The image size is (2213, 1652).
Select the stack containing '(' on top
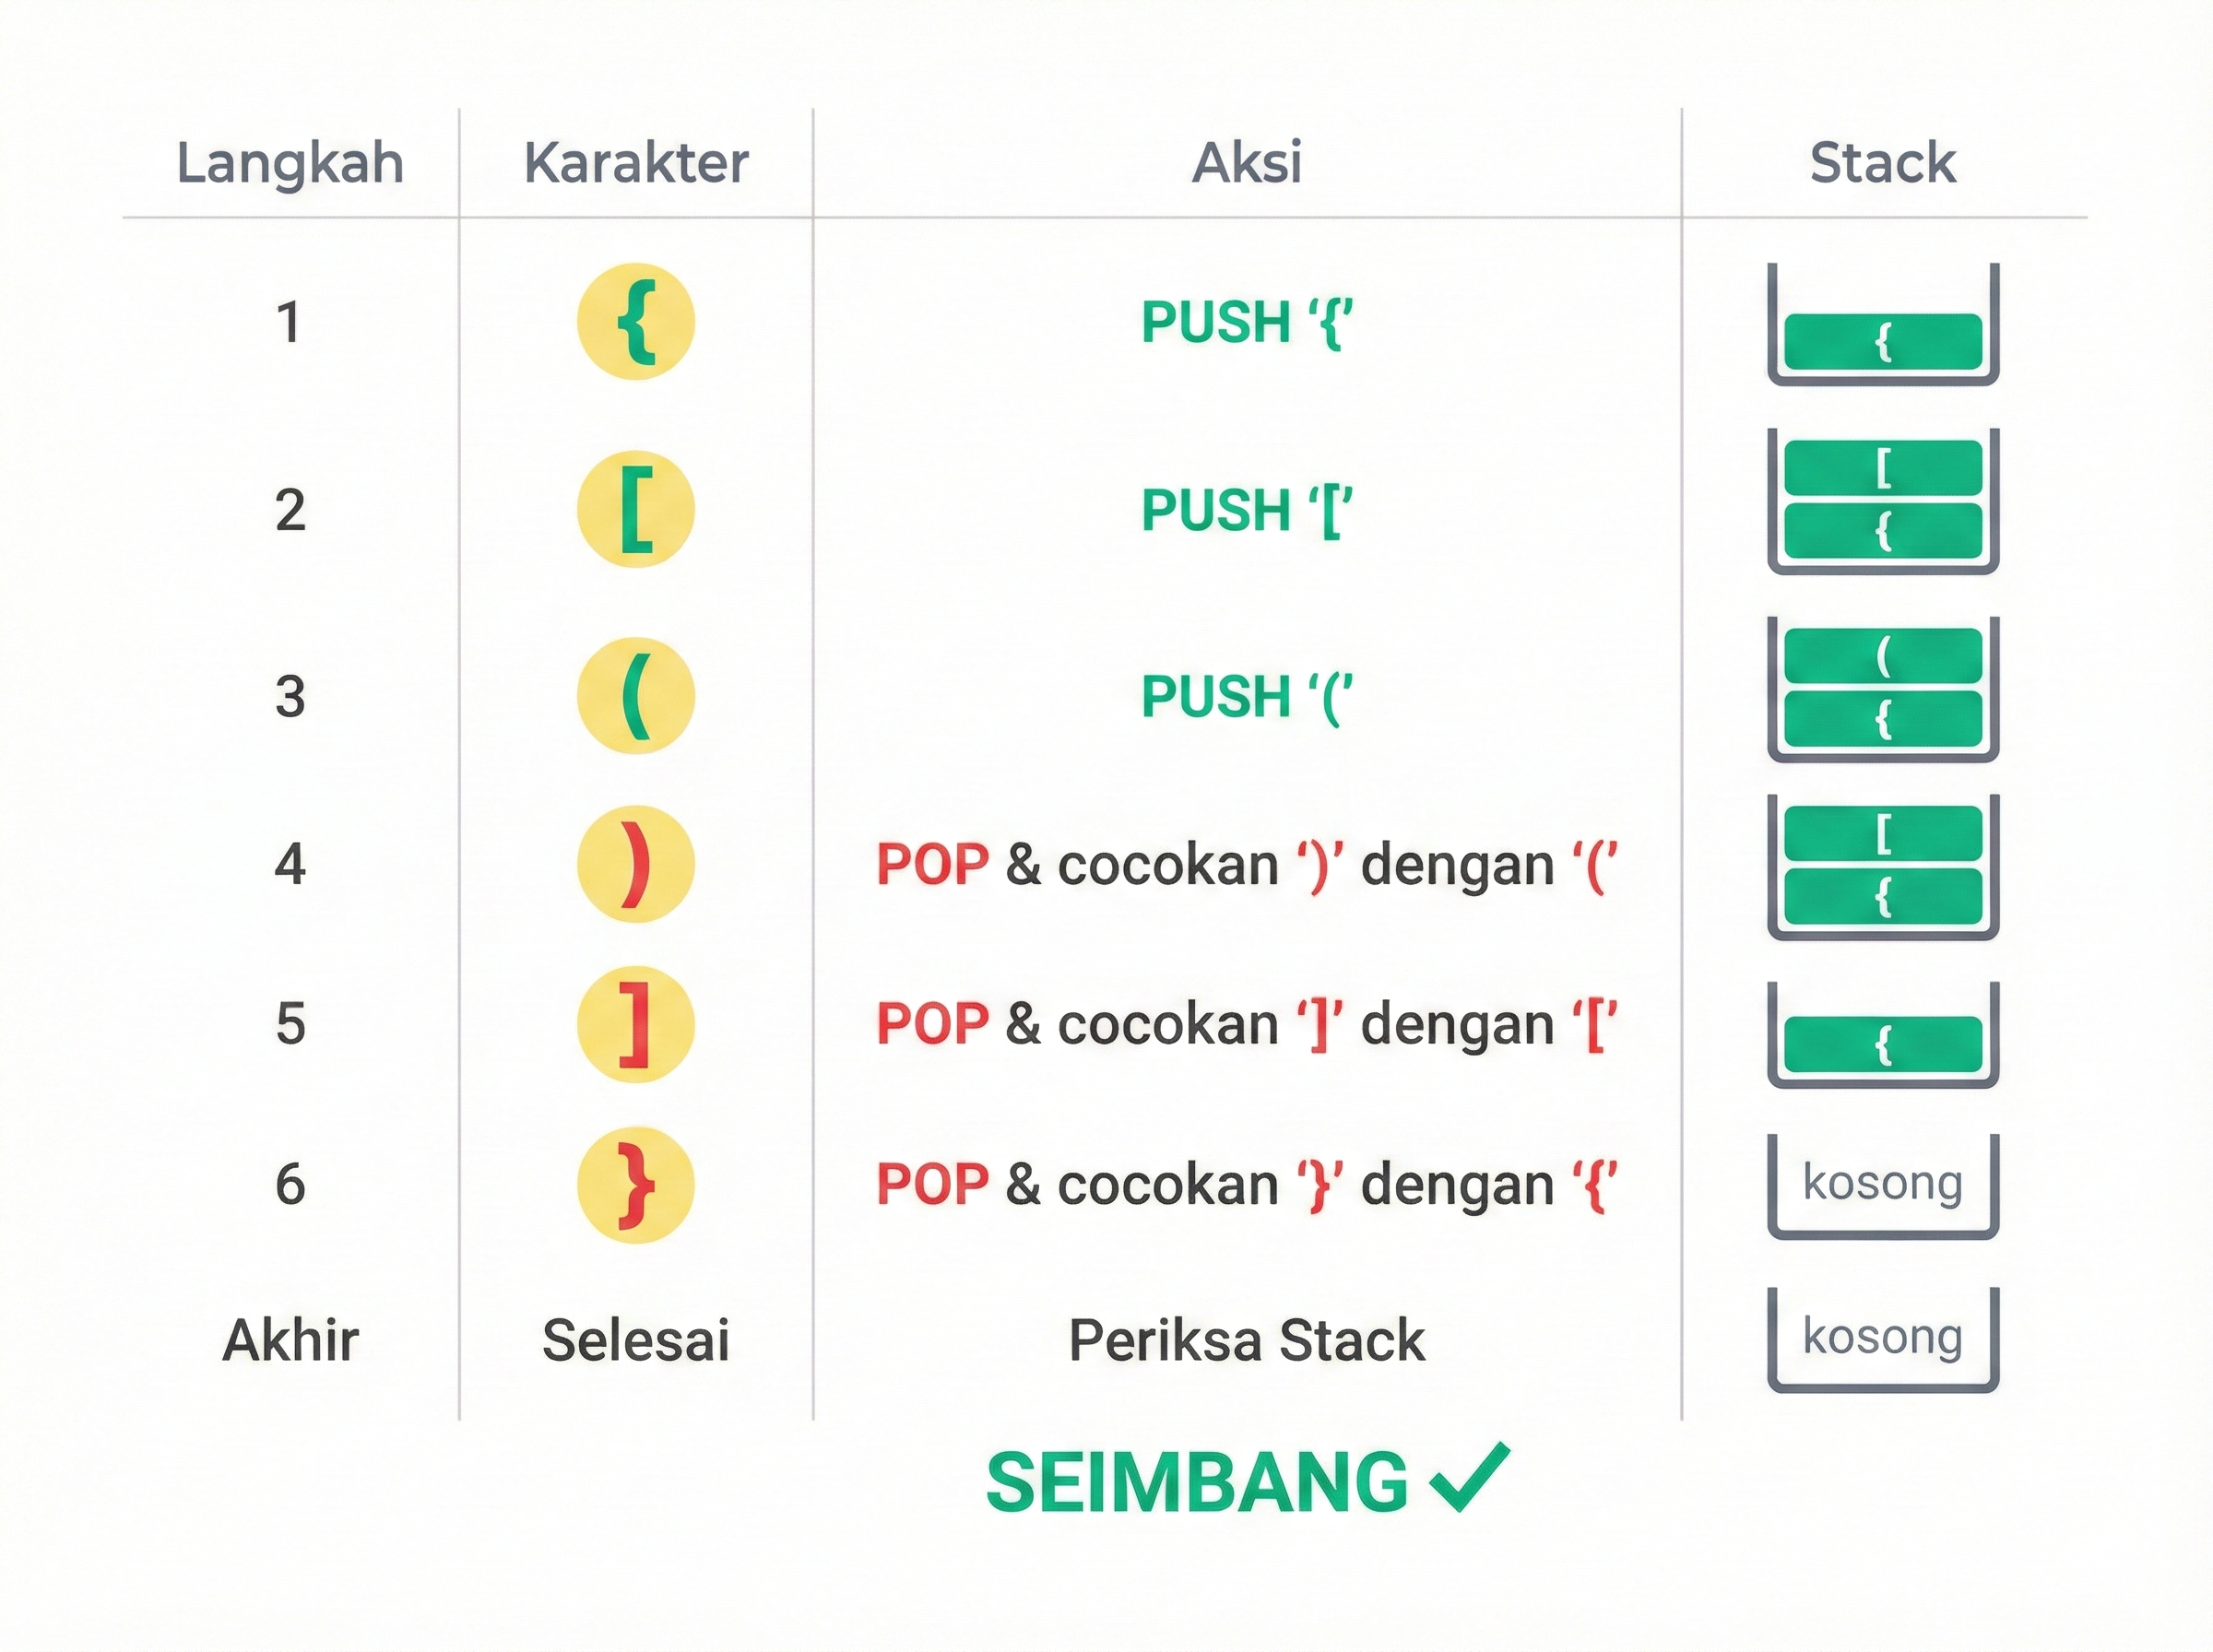1882,689
